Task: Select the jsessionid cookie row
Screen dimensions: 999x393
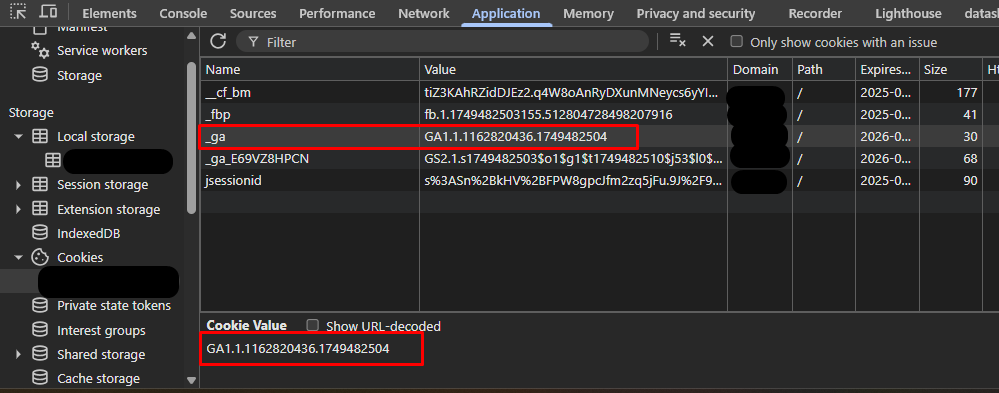Action: click(x=600, y=181)
